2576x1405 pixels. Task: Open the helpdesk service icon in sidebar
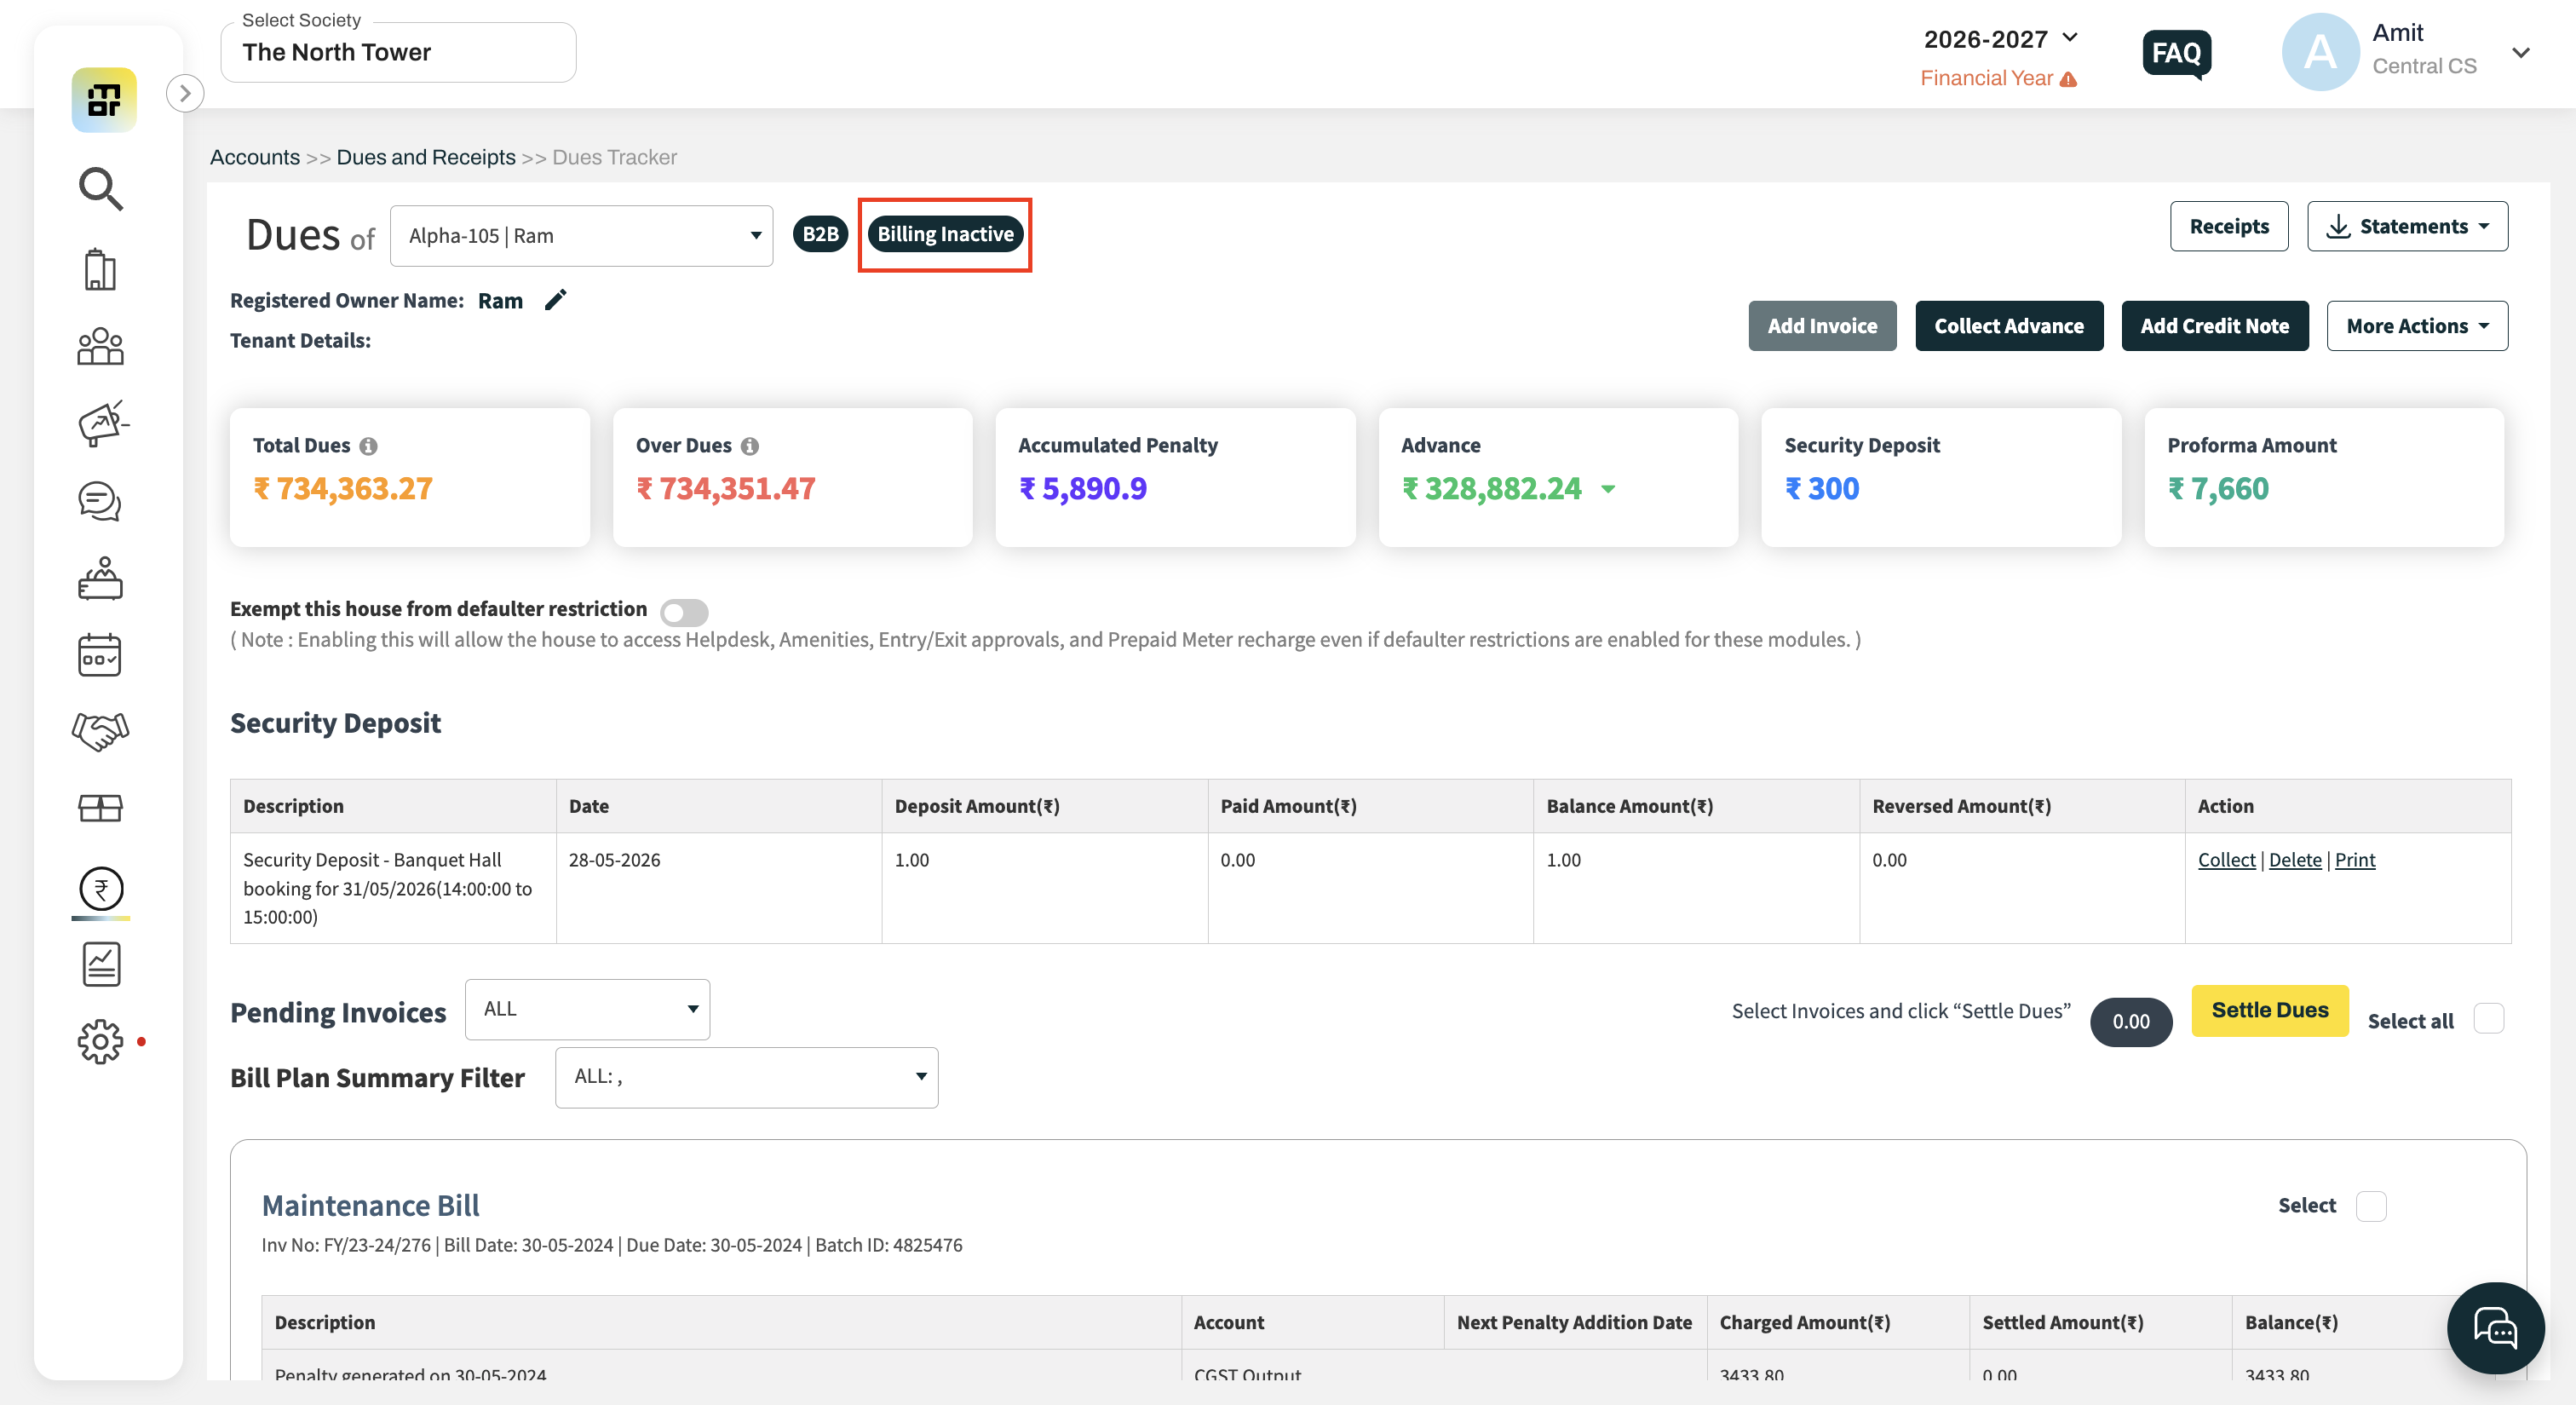click(100, 579)
